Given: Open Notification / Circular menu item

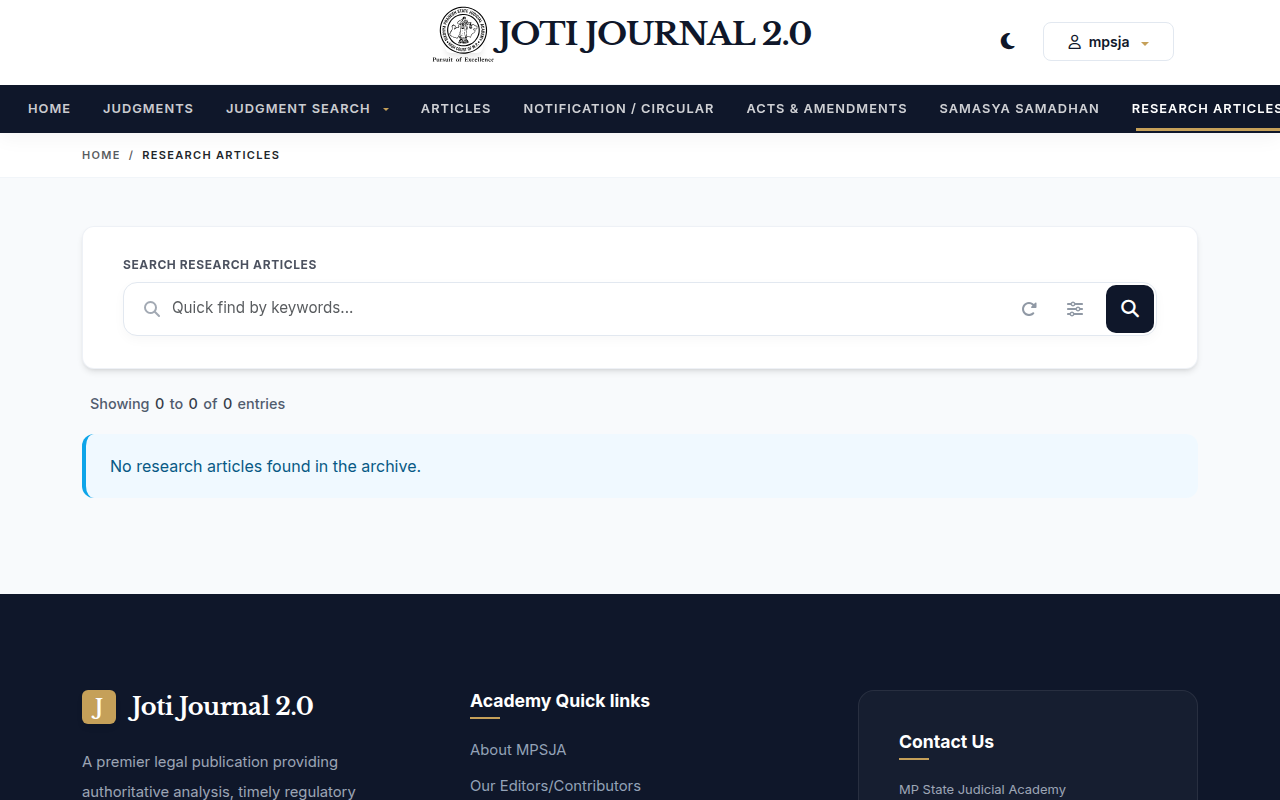Looking at the screenshot, I should tap(619, 108).
